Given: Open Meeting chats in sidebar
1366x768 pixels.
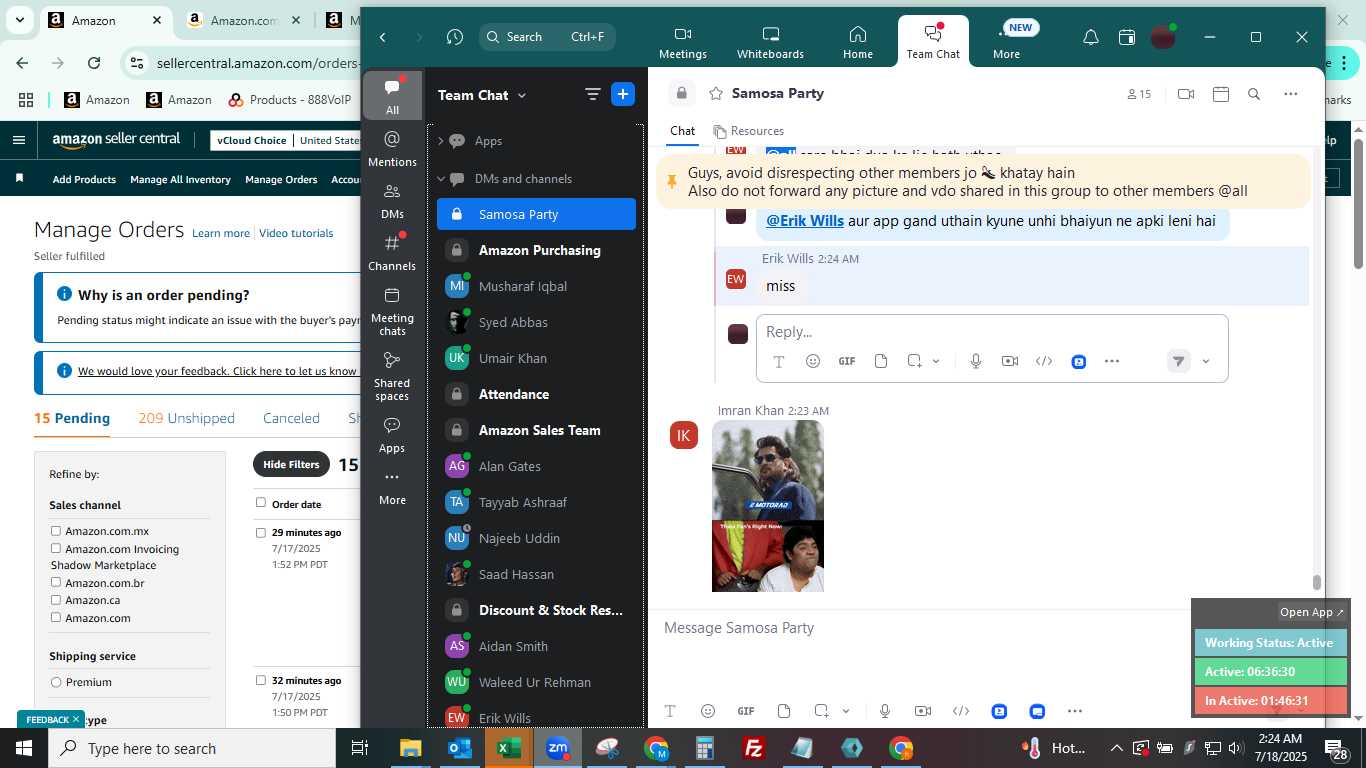Looking at the screenshot, I should (x=392, y=310).
